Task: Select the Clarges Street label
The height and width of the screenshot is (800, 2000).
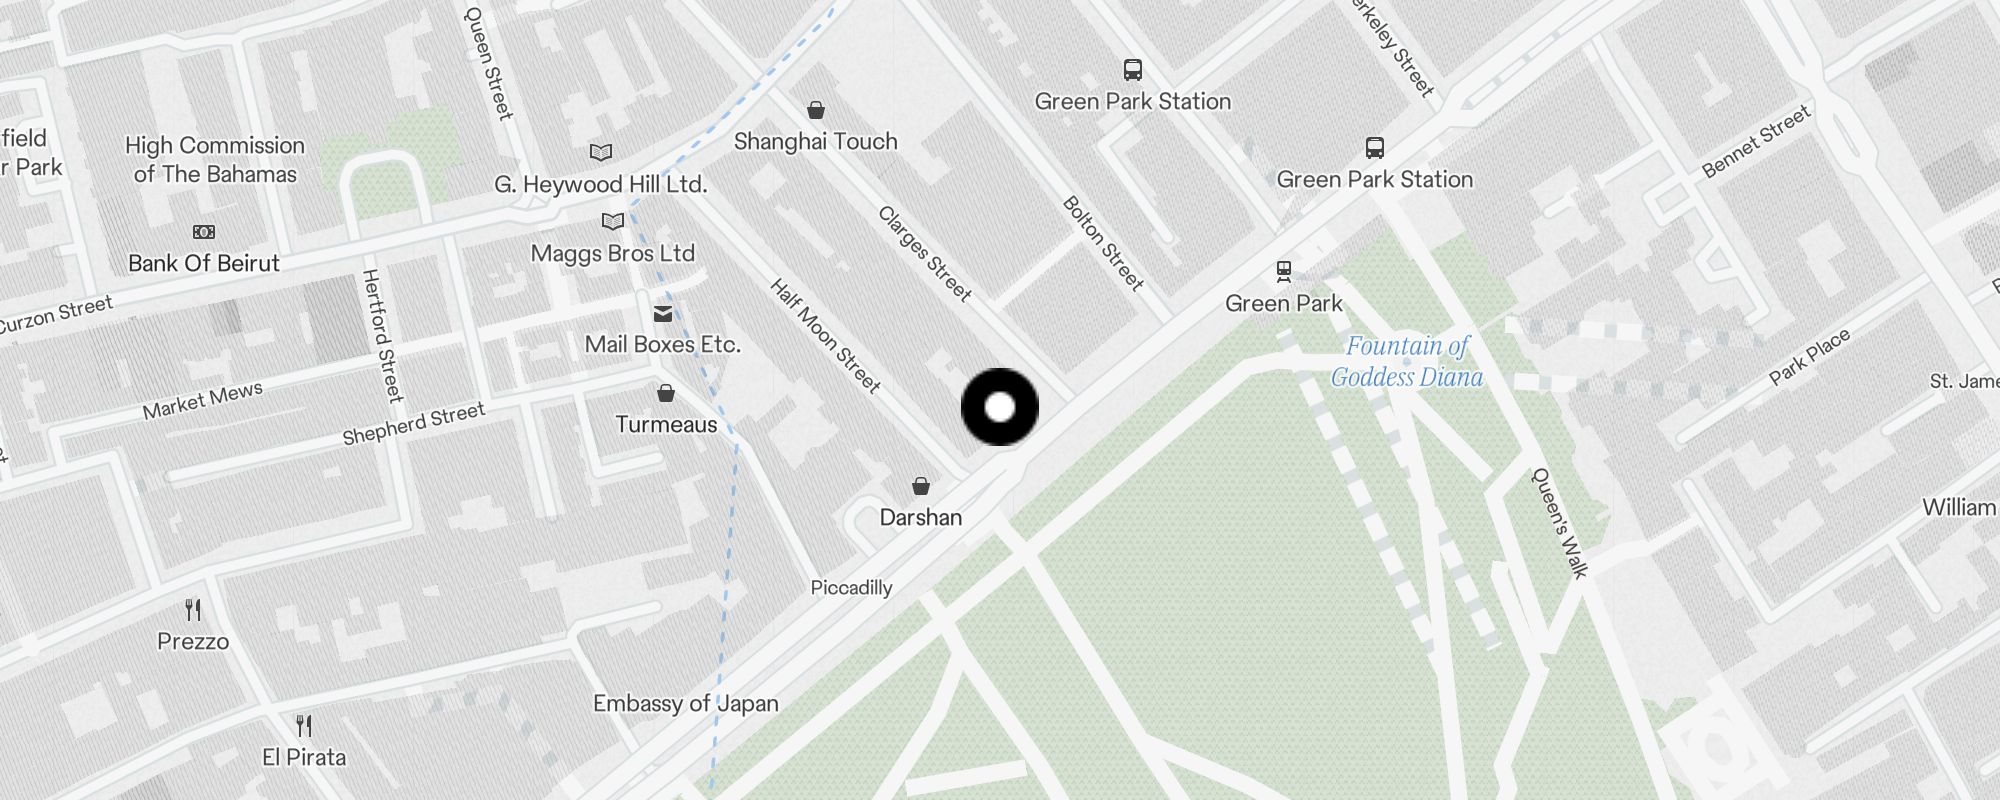Action: 925,254
